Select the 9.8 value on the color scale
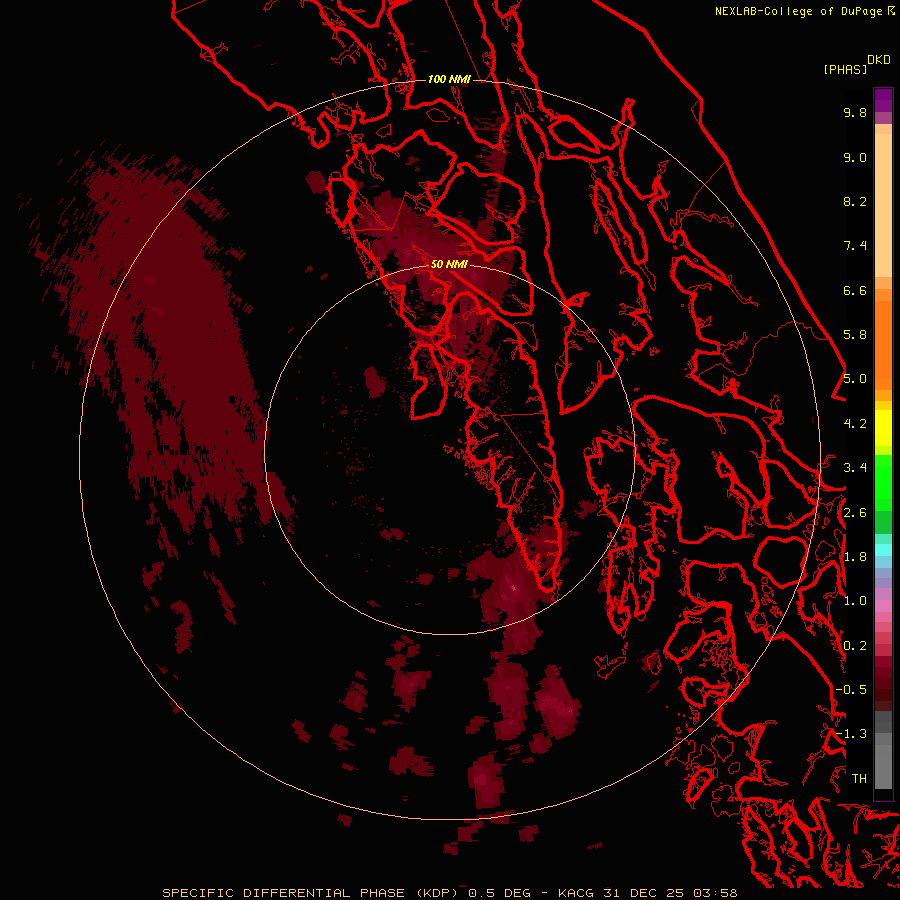The width and height of the screenshot is (900, 900). [x=855, y=112]
